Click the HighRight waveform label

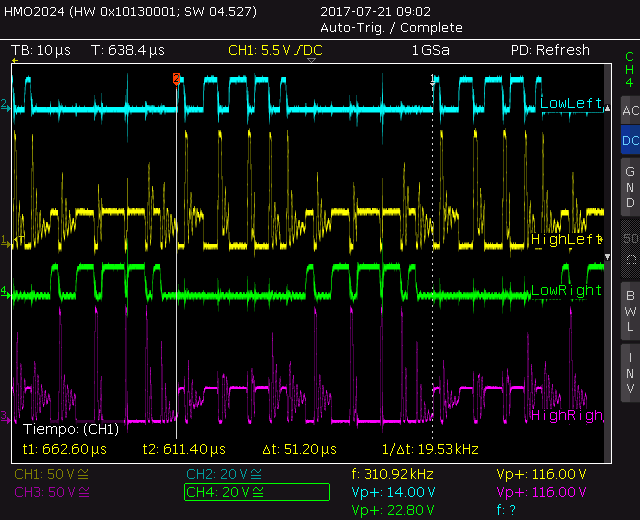(567, 416)
